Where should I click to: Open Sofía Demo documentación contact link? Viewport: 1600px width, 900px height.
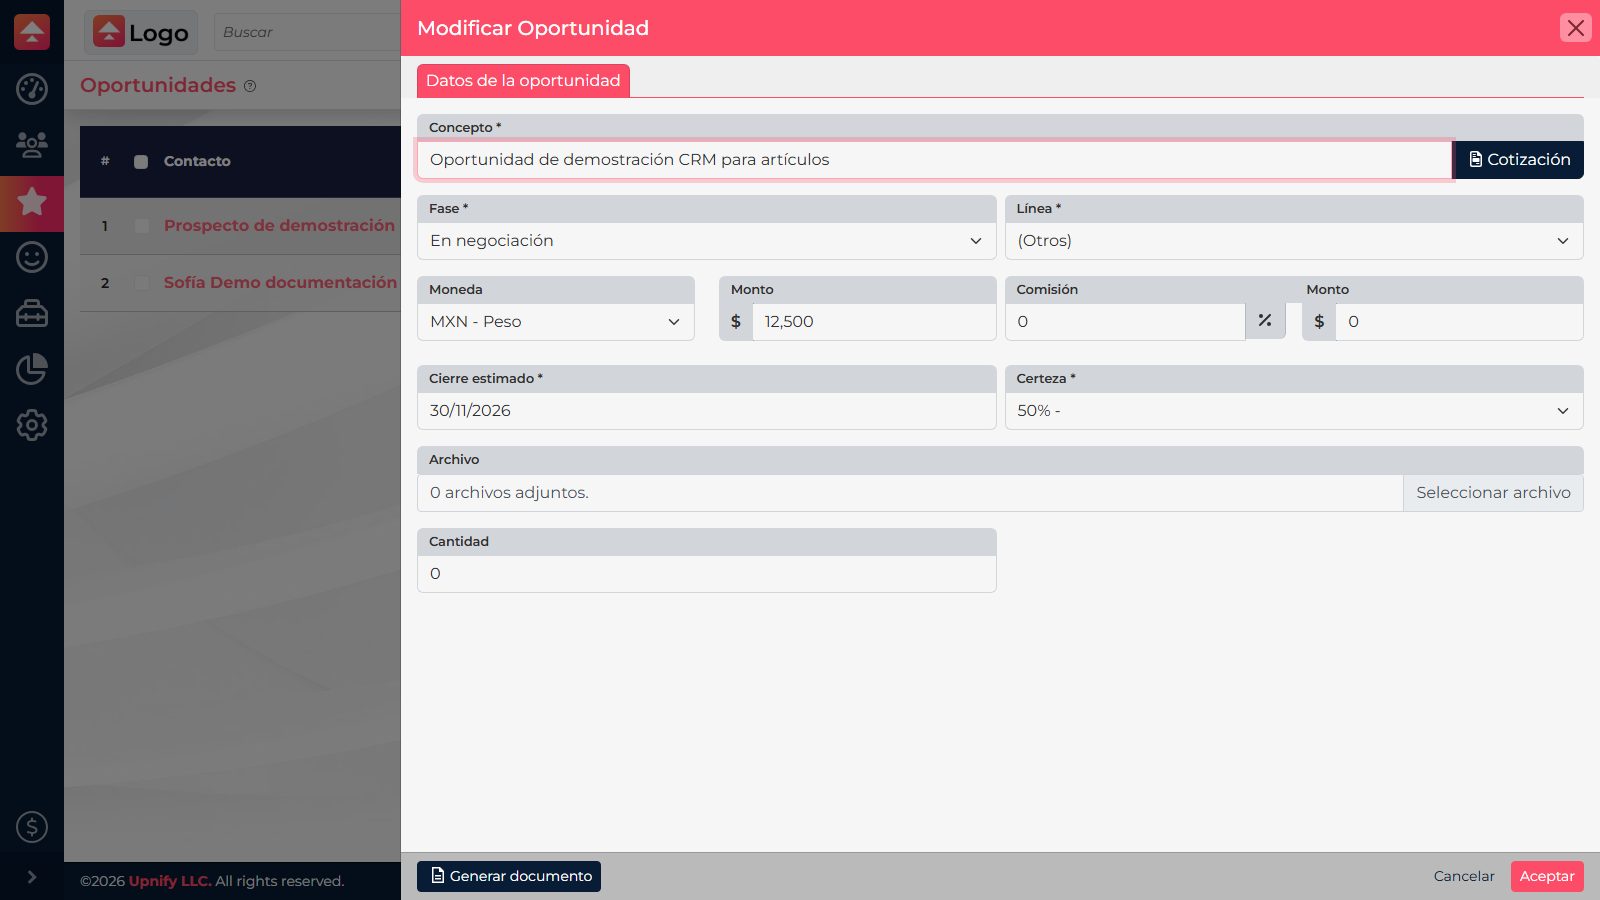pyautogui.click(x=280, y=283)
